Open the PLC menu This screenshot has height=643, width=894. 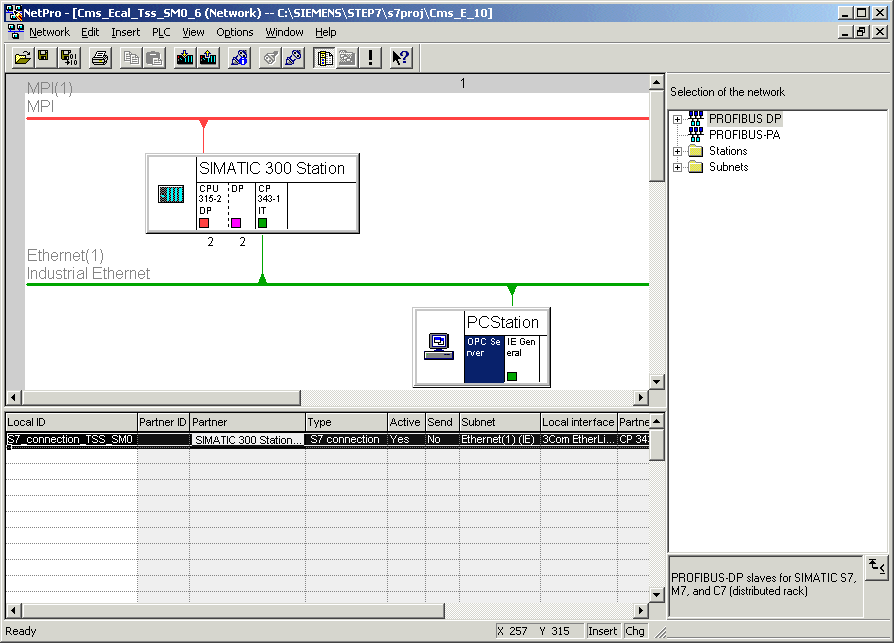[161, 32]
